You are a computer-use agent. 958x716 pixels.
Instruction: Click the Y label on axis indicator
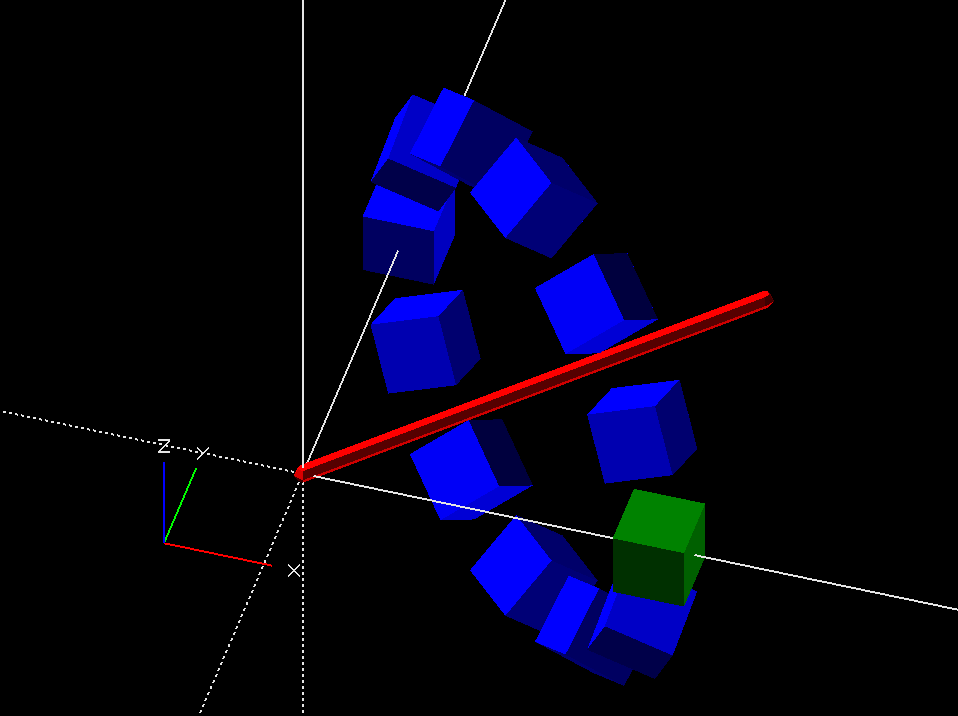coord(202,453)
